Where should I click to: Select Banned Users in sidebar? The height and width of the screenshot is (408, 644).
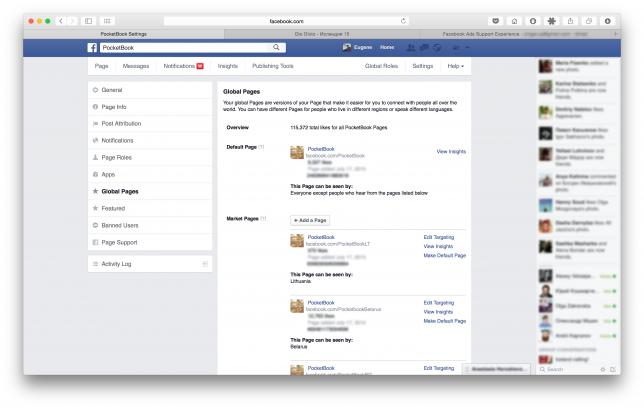[150, 226]
